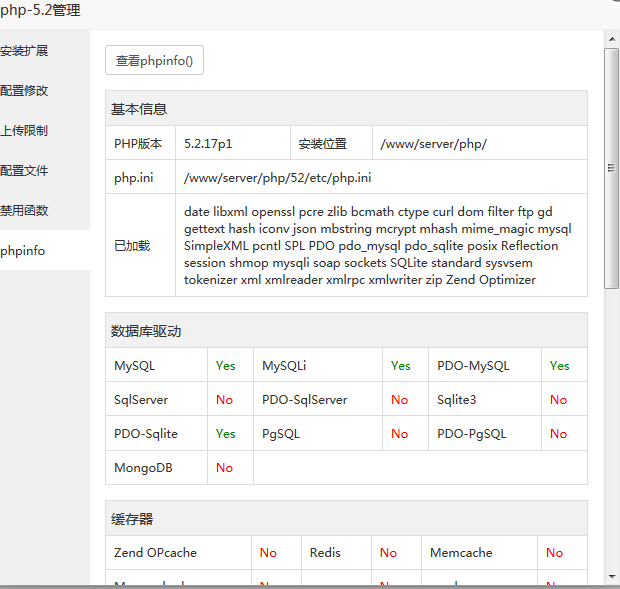The image size is (620, 589).
Task: Click No status next to SqlServer
Action: (x=224, y=400)
